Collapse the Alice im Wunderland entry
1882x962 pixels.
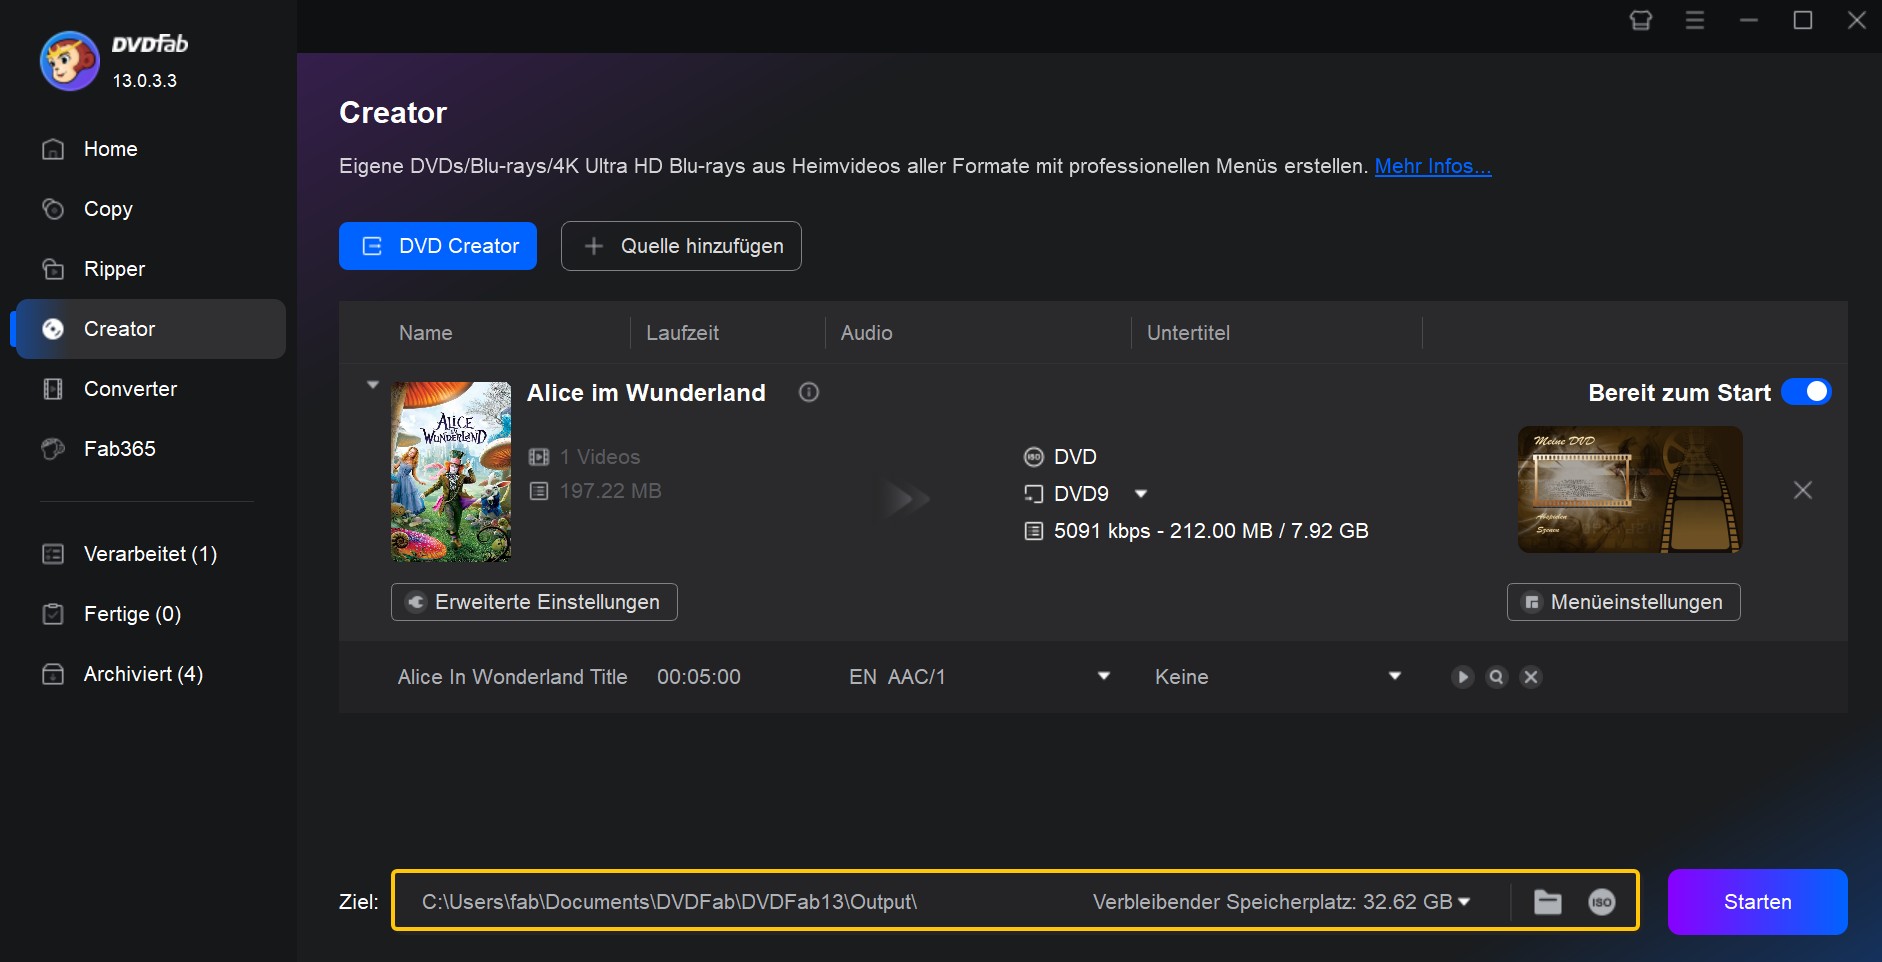pyautogui.click(x=373, y=385)
